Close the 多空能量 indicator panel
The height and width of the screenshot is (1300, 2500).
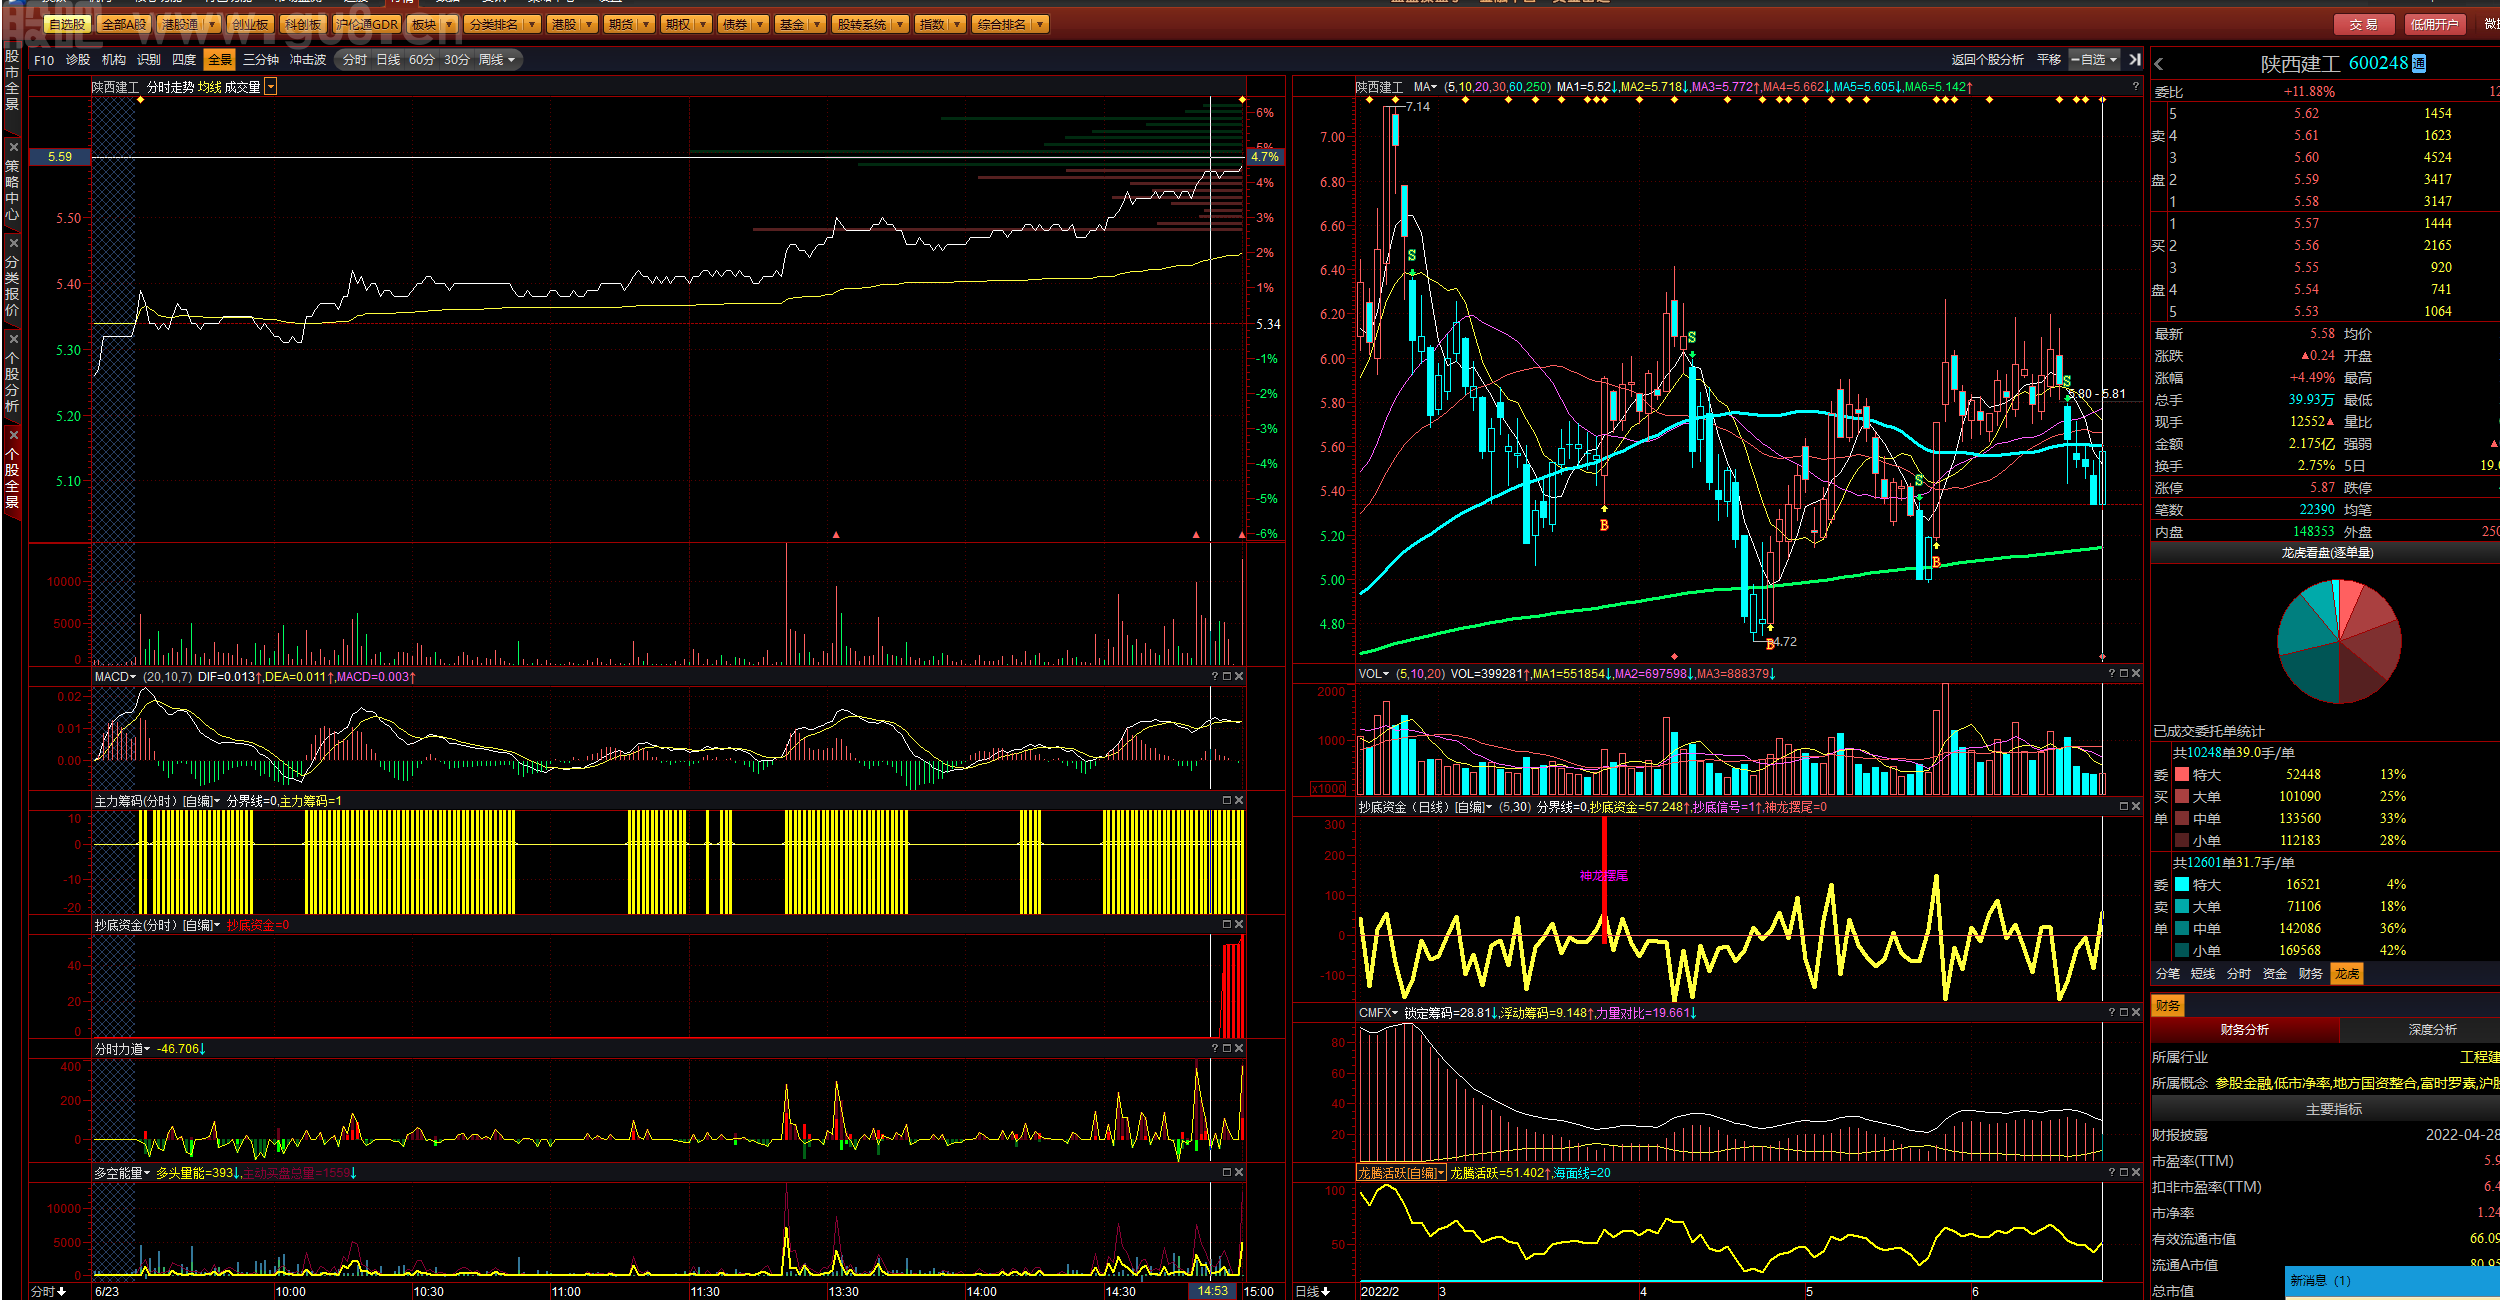click(1239, 1173)
